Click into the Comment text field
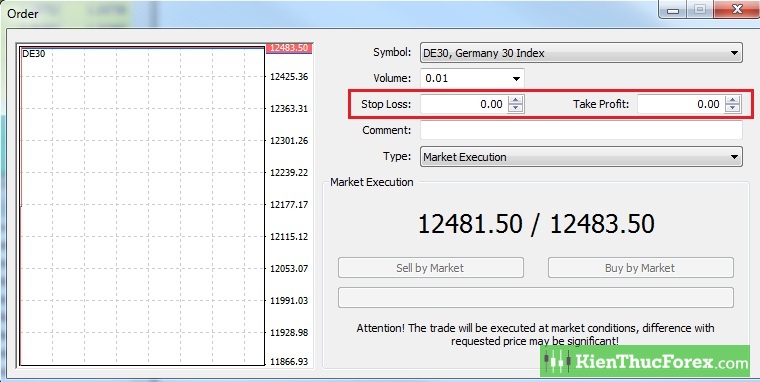760x382 pixels. [x=581, y=130]
